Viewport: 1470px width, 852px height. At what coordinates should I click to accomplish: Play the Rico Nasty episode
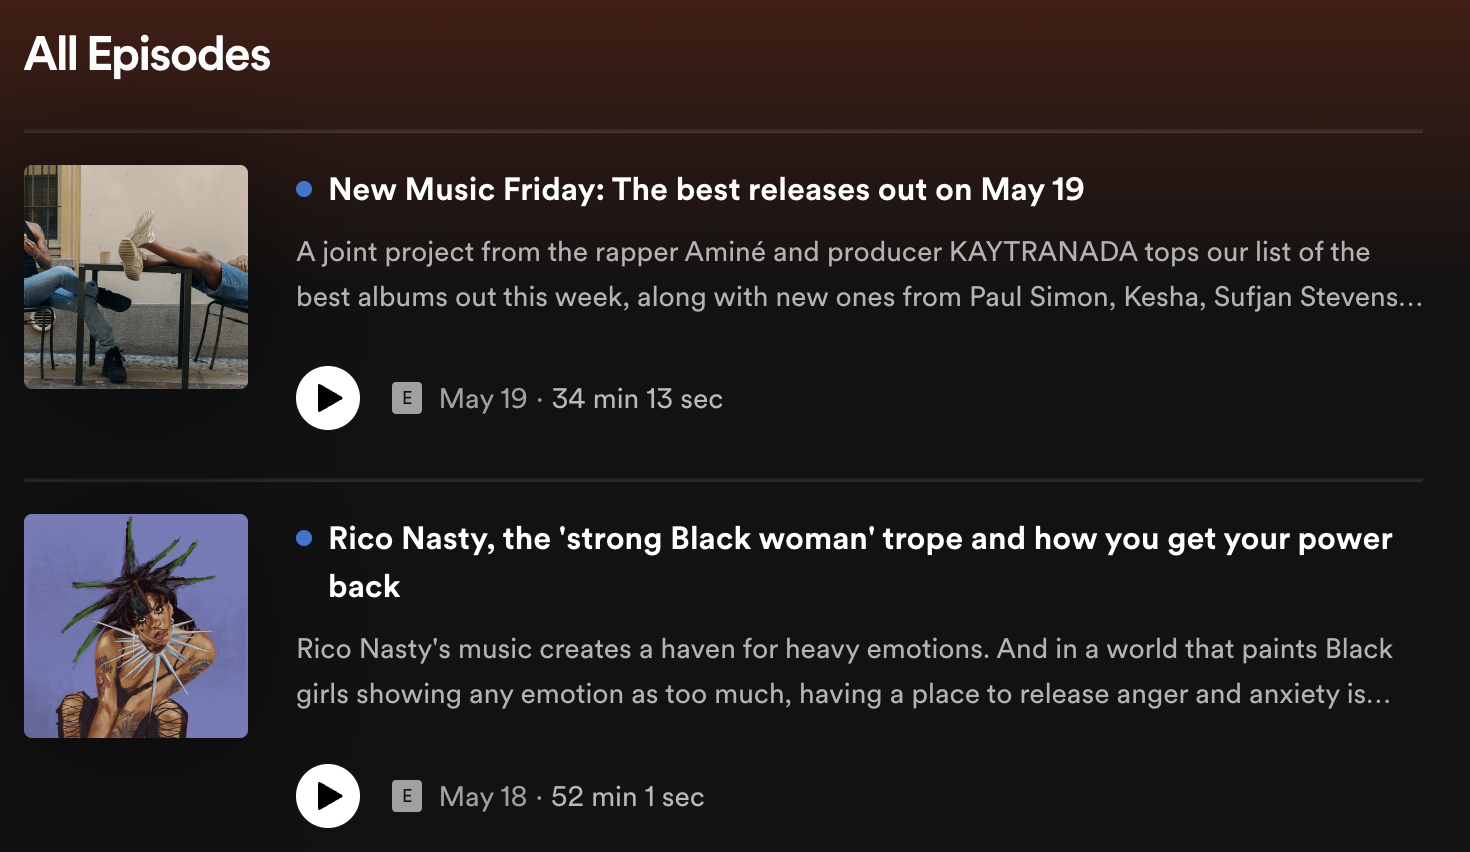click(328, 796)
